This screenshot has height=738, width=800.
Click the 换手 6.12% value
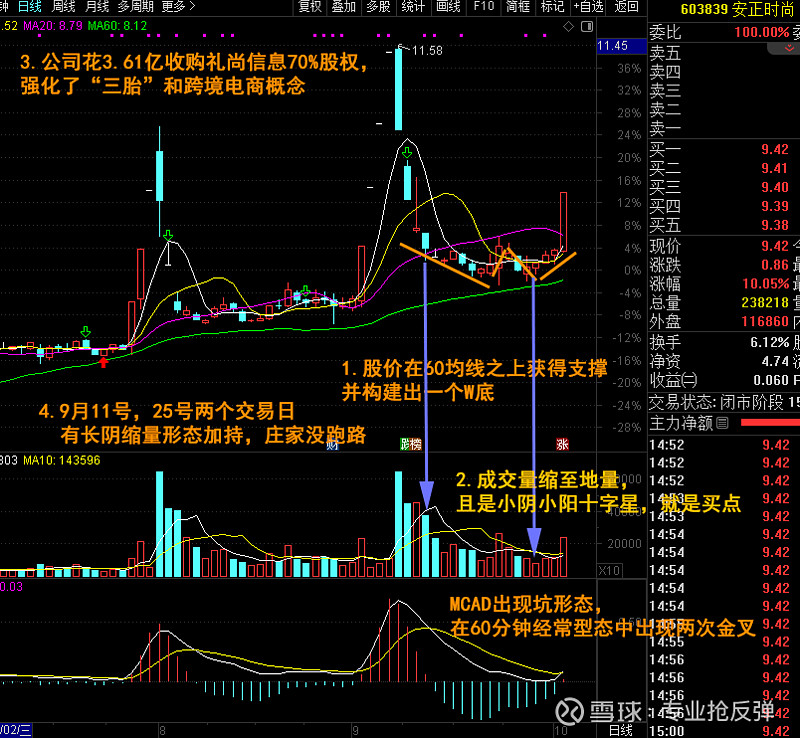point(770,342)
